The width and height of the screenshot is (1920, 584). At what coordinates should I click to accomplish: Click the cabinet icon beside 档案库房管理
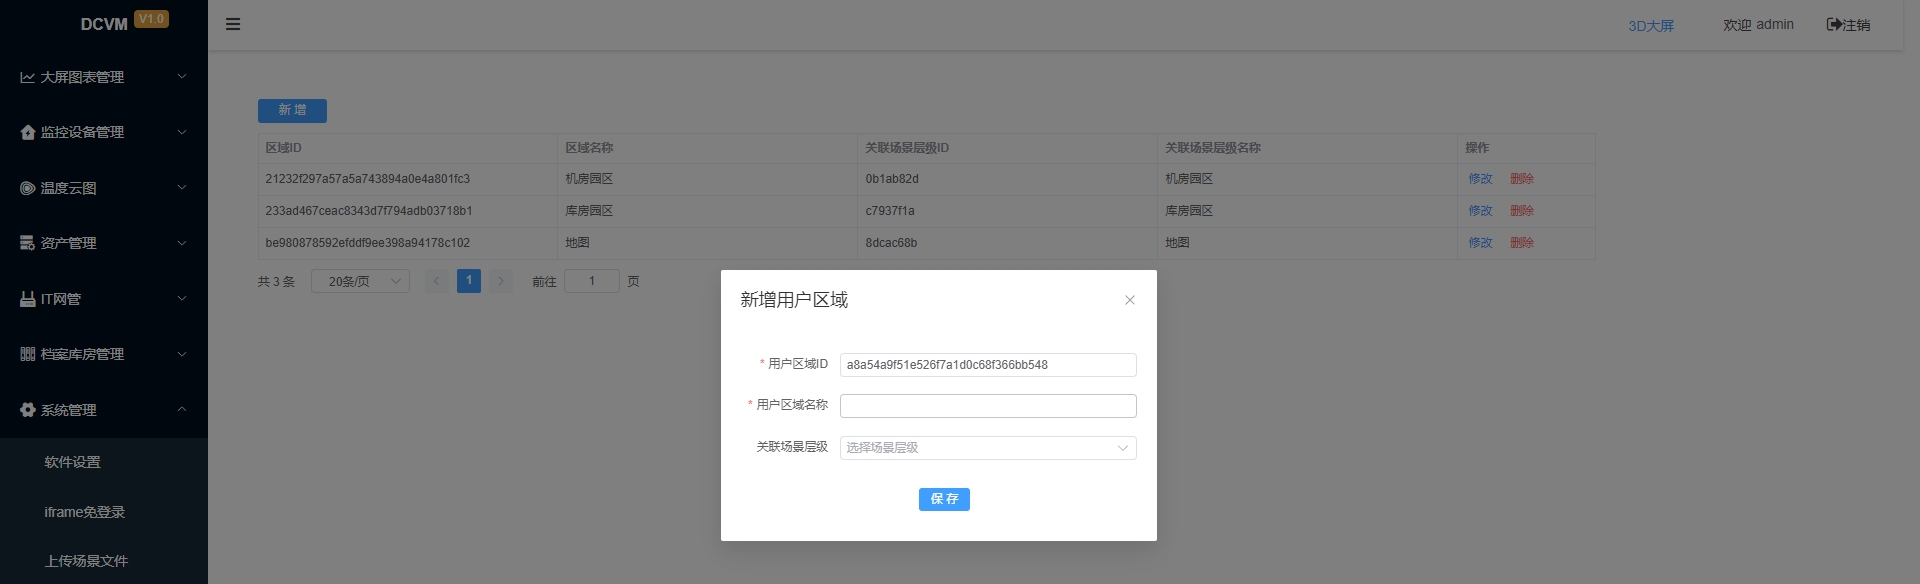tap(27, 354)
